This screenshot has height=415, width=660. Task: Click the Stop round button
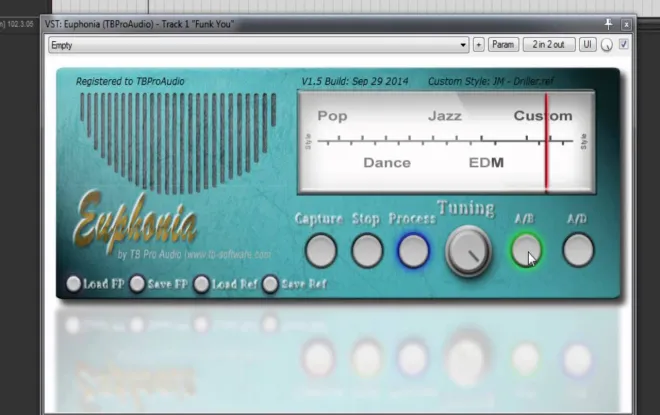(x=367, y=251)
